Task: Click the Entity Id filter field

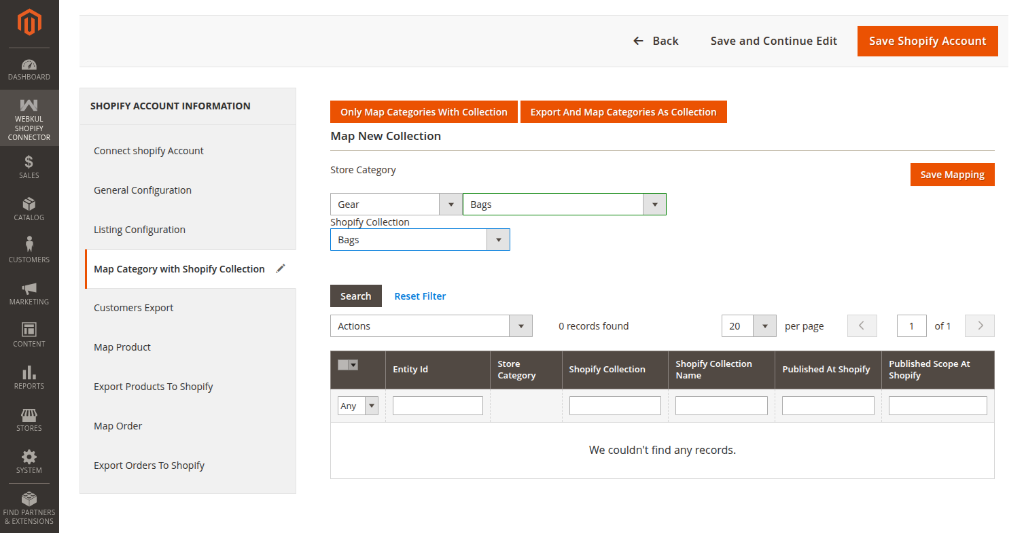Action: (438, 406)
